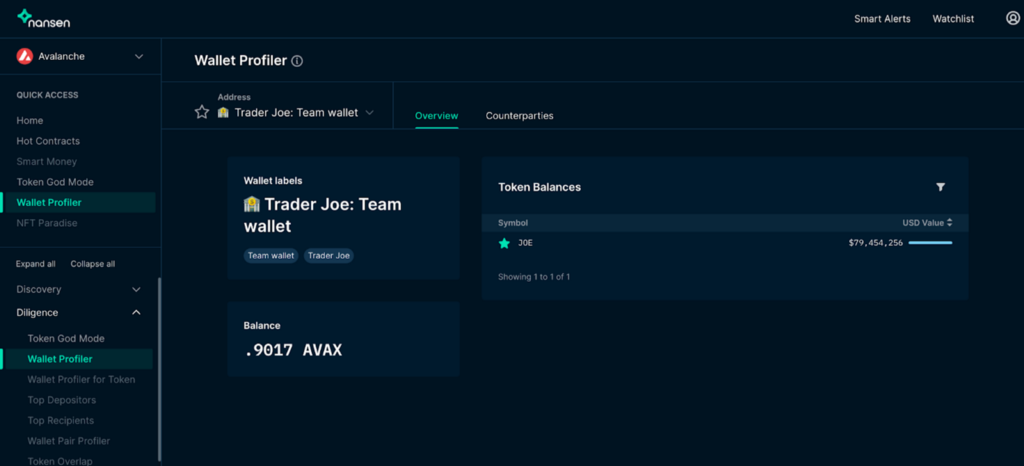
Task: Open the address dropdown chevron
Action: [370, 112]
